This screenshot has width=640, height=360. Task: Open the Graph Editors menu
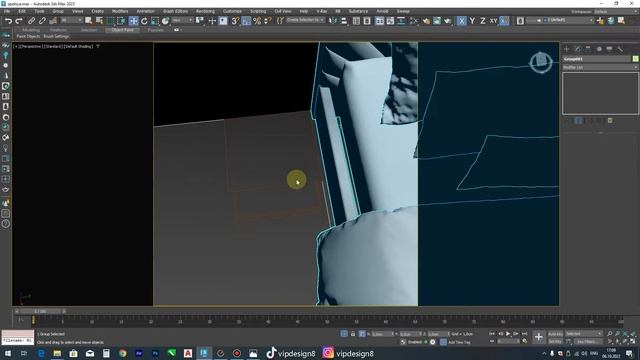[x=176, y=11]
